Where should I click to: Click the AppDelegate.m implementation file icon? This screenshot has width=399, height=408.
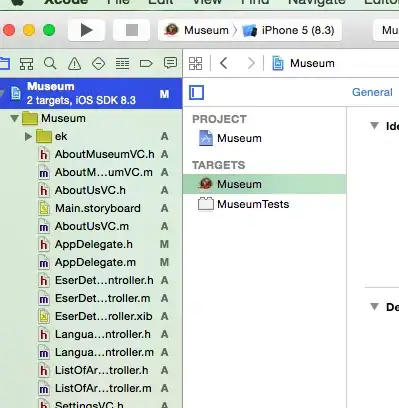(x=44, y=262)
